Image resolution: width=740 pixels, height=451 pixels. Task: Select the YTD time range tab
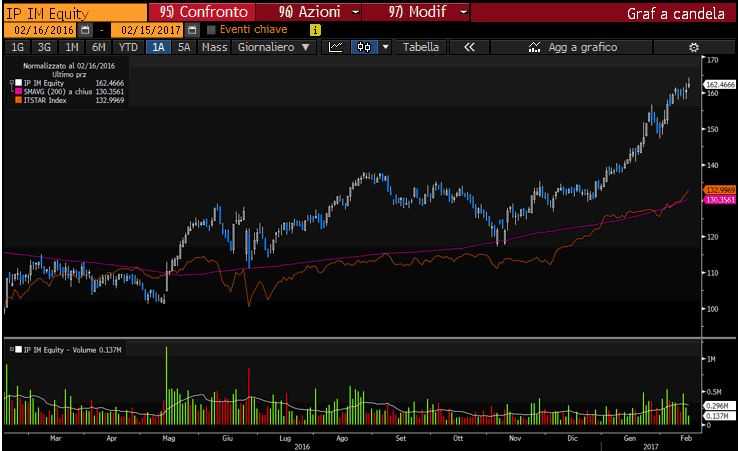click(128, 47)
